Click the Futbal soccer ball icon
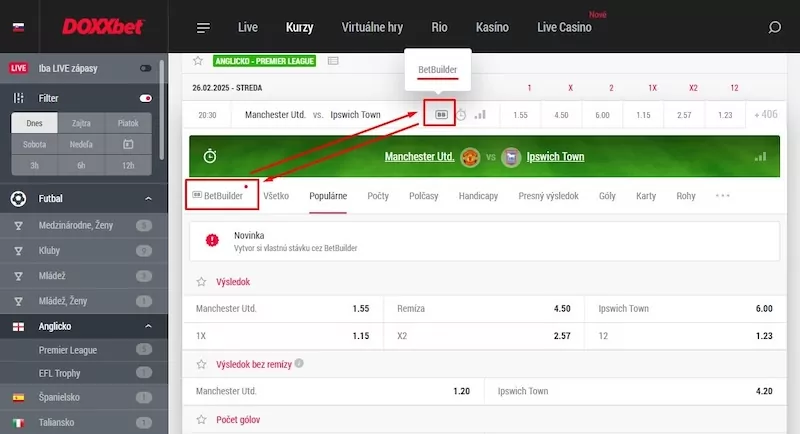Viewport: 800px width, 434px height. [18, 198]
